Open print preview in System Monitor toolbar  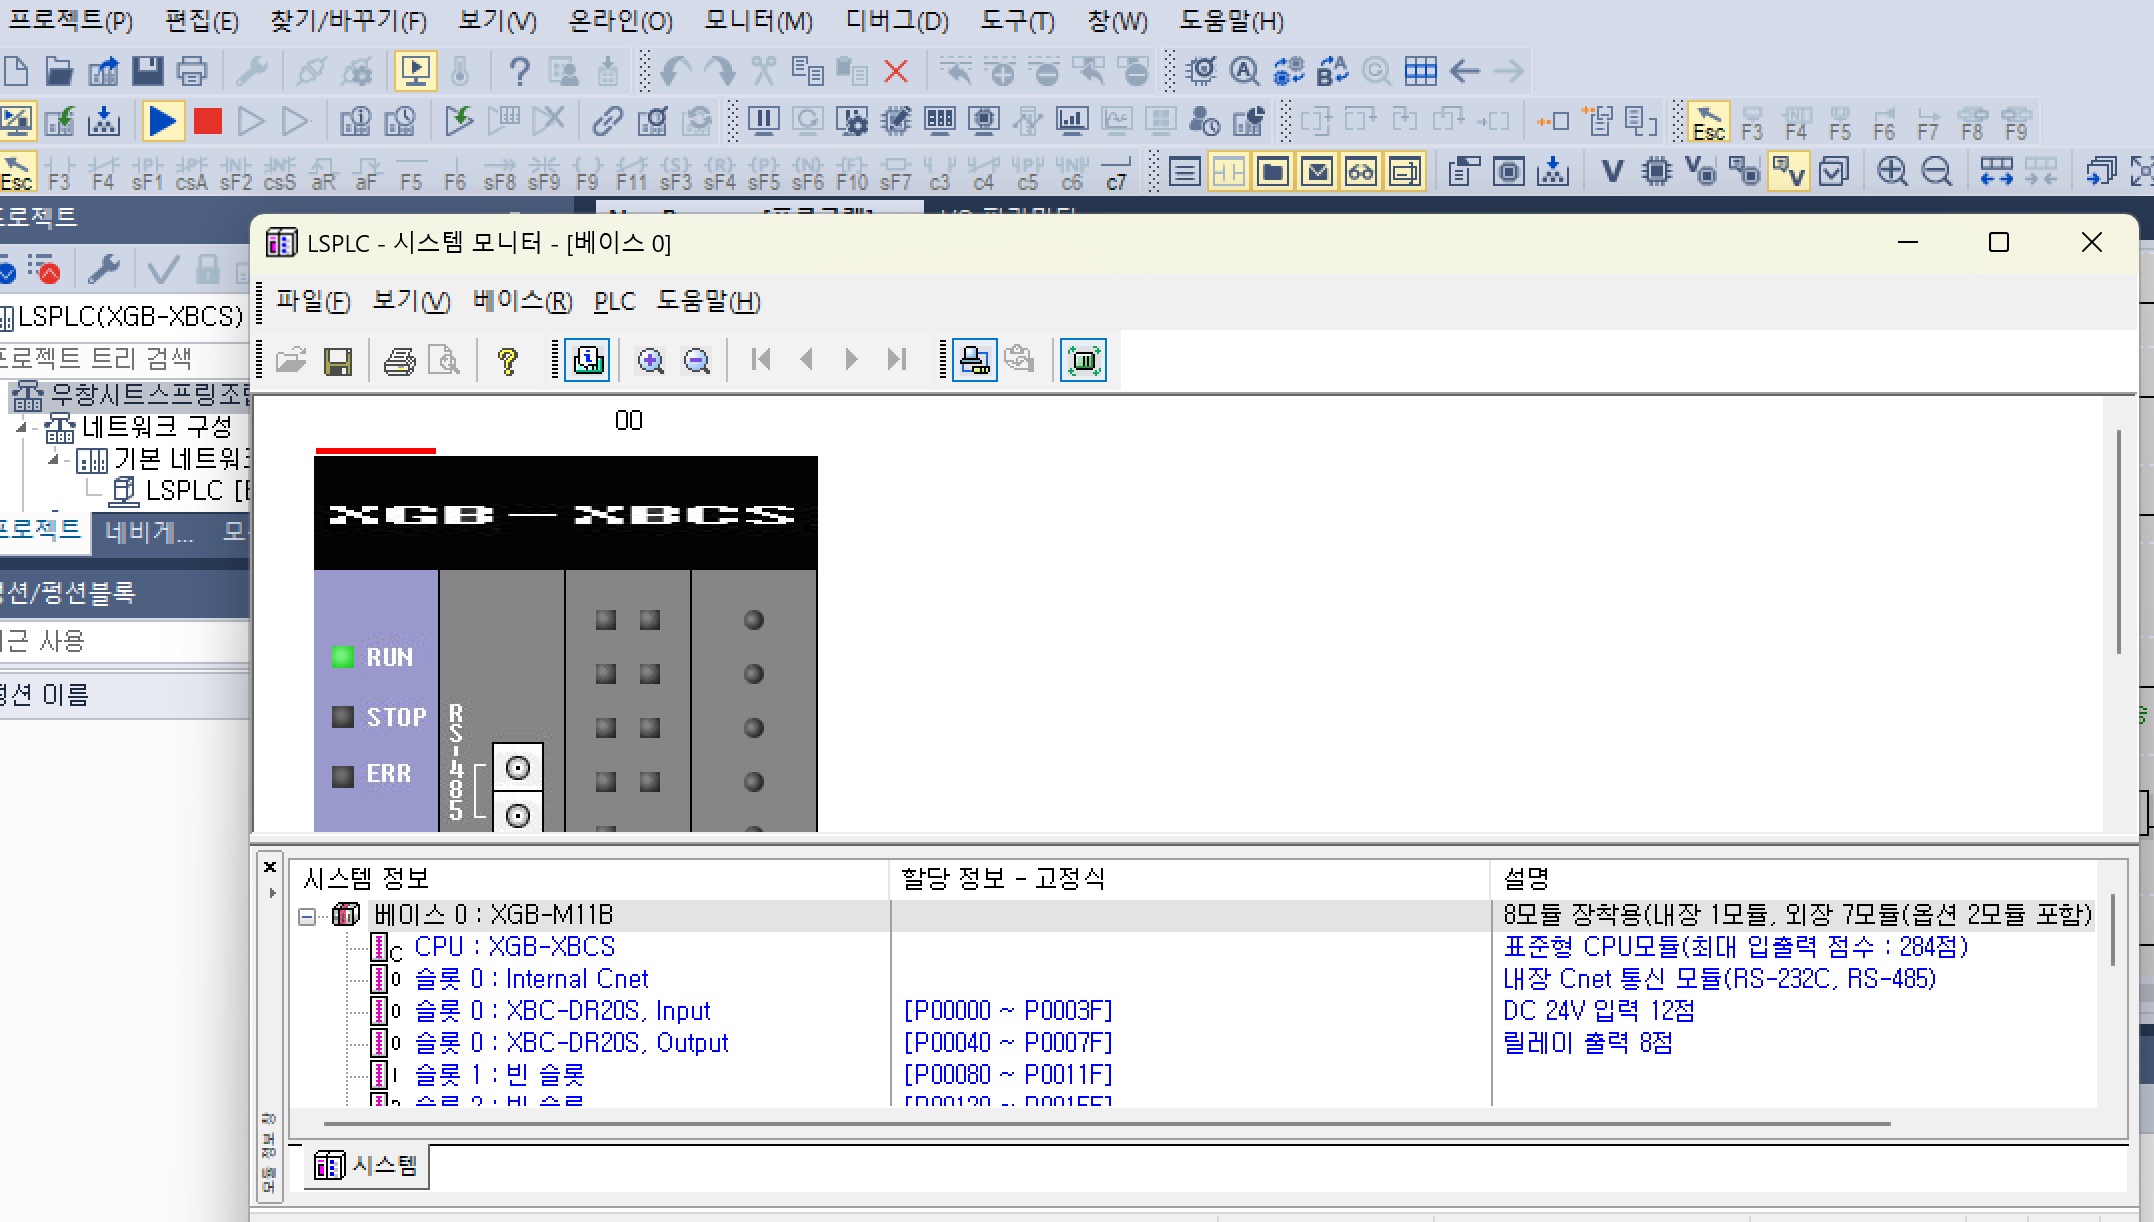pos(443,360)
